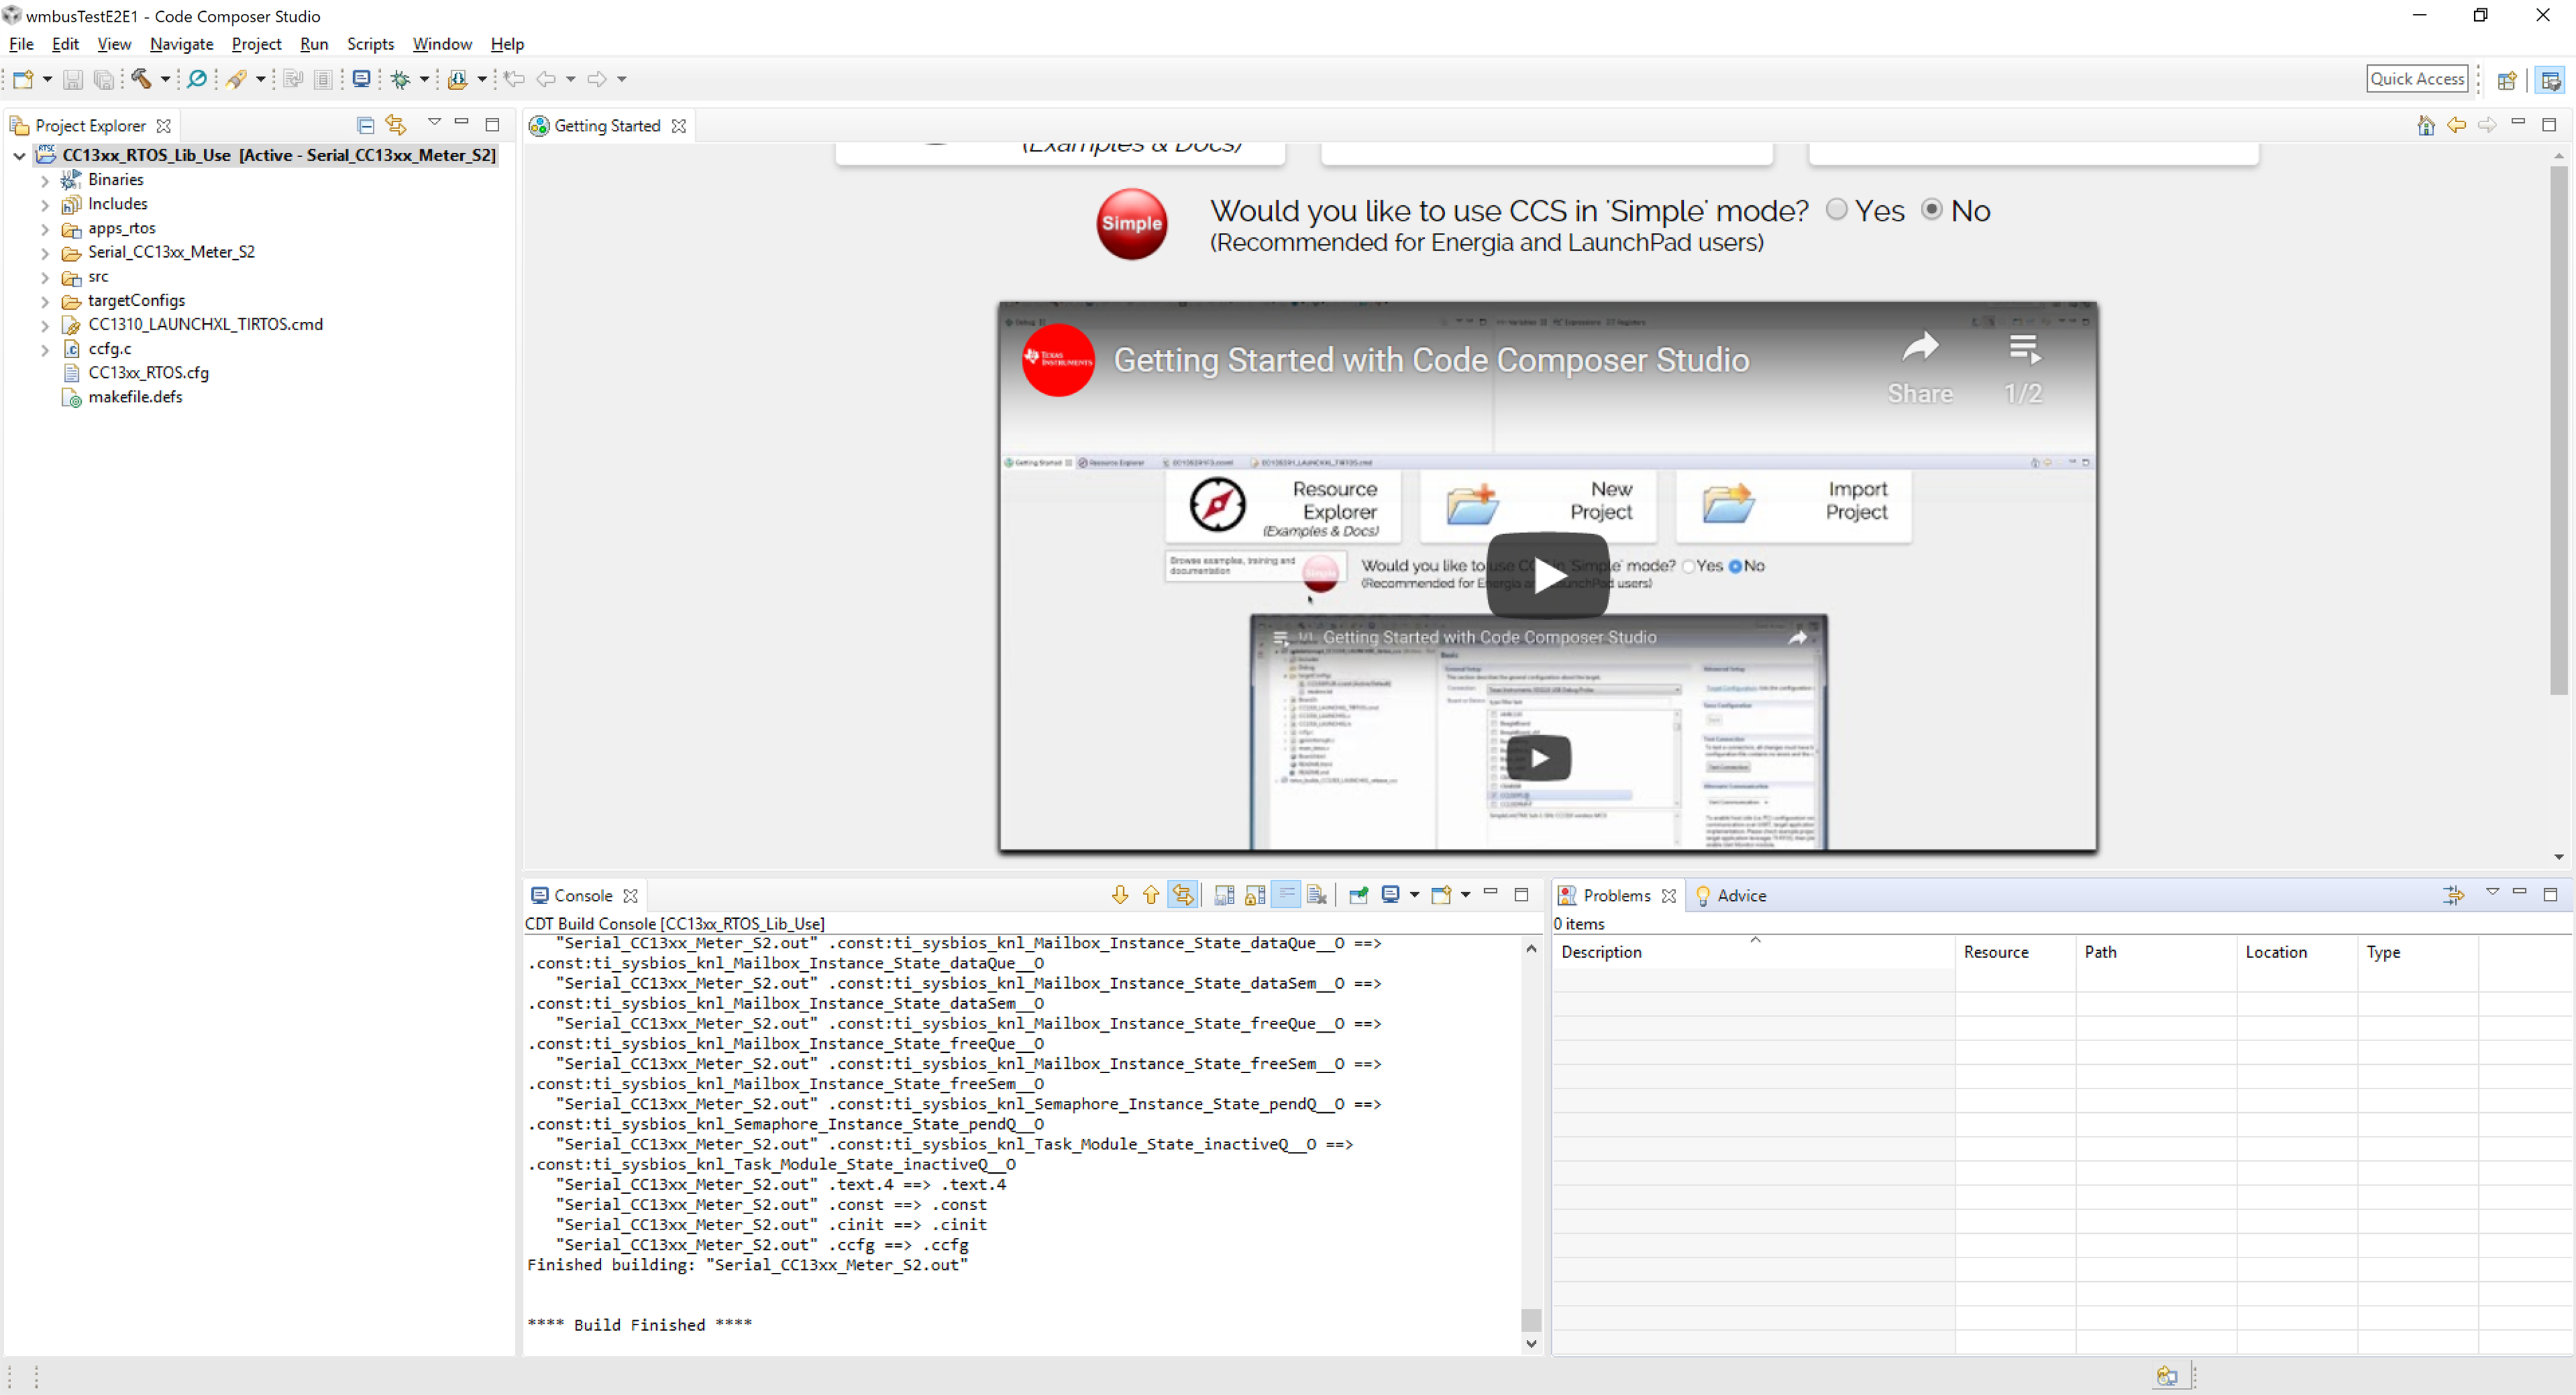
Task: Switch to the Advice tab
Action: pos(1731,895)
